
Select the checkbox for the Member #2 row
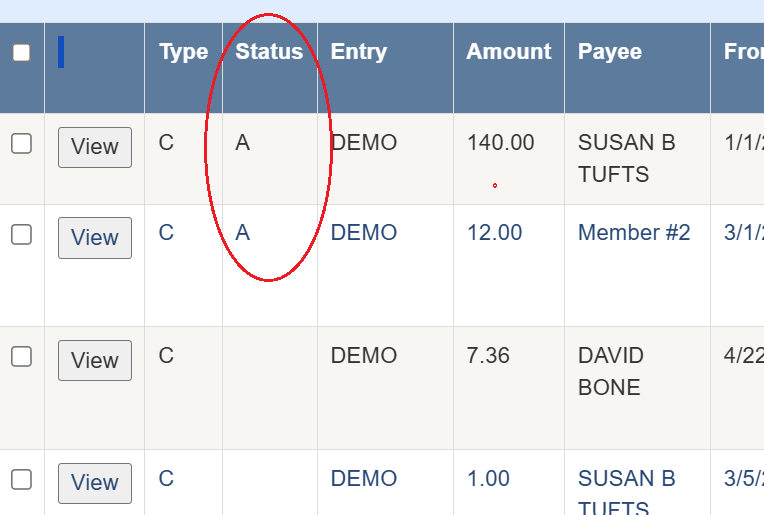coord(21,235)
